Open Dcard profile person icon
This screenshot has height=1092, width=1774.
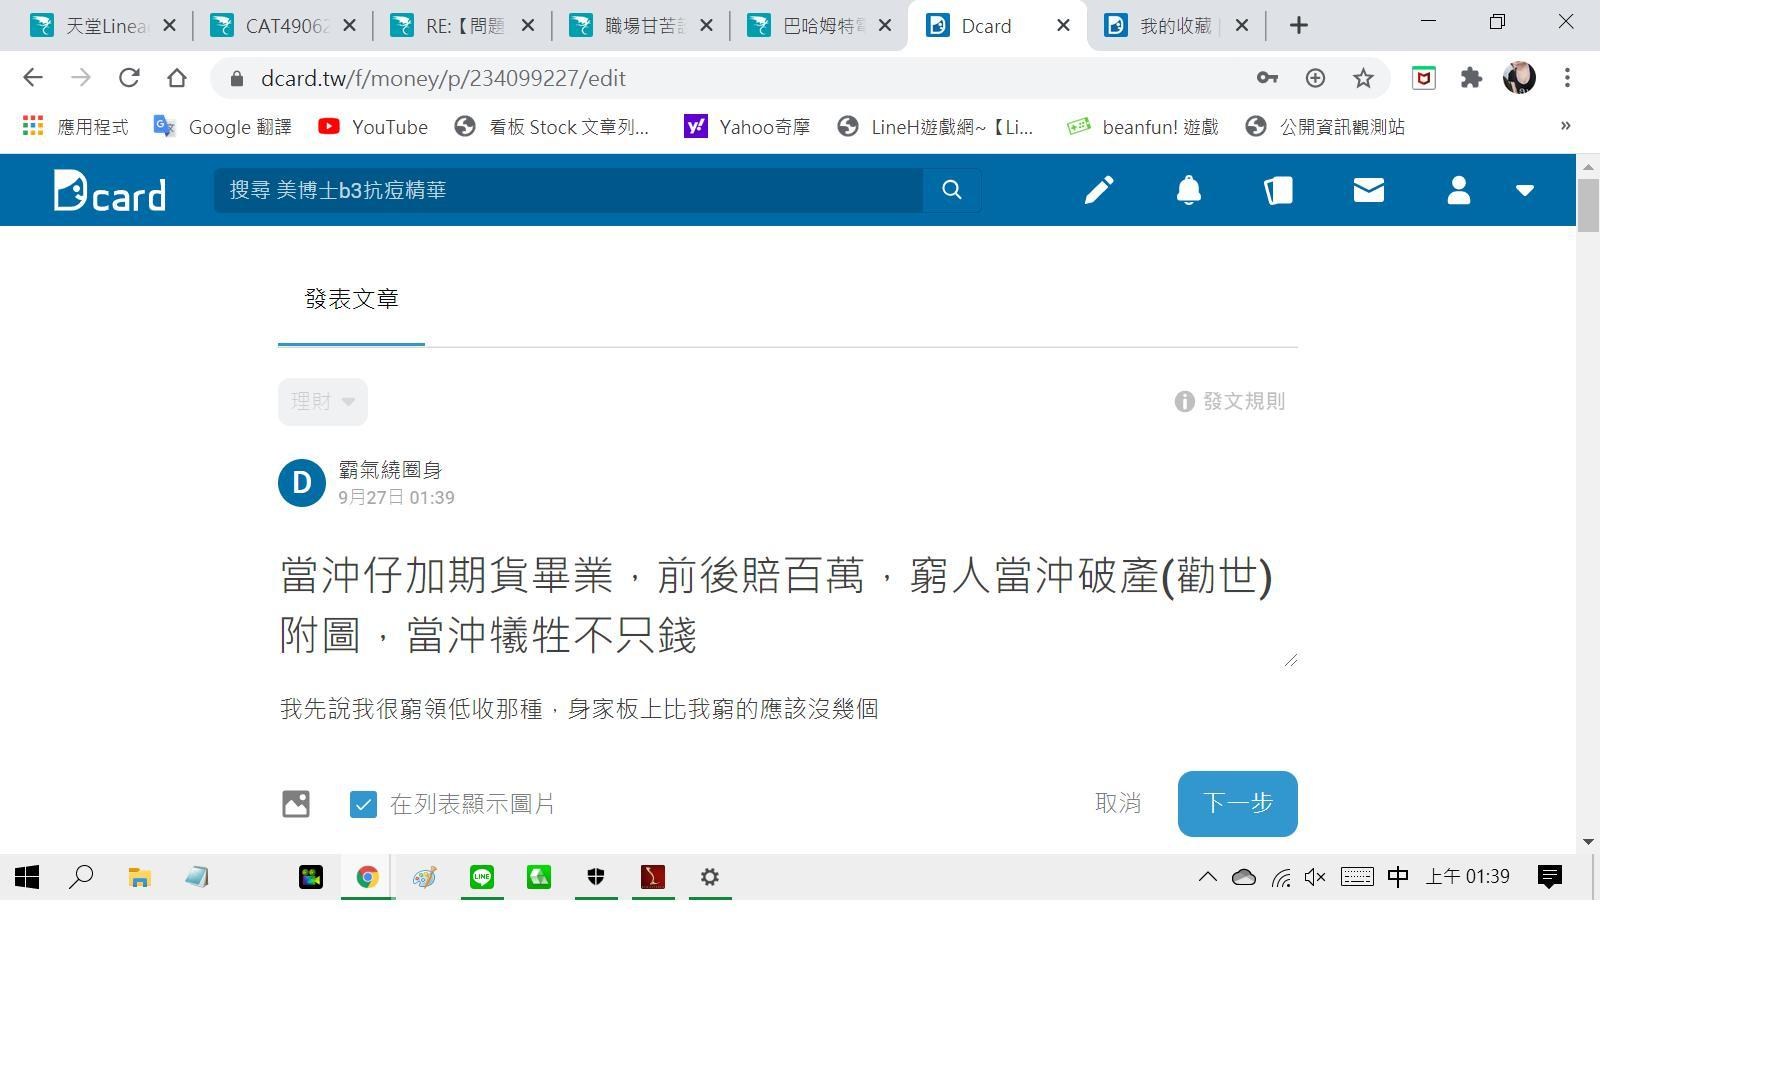tap(1457, 190)
